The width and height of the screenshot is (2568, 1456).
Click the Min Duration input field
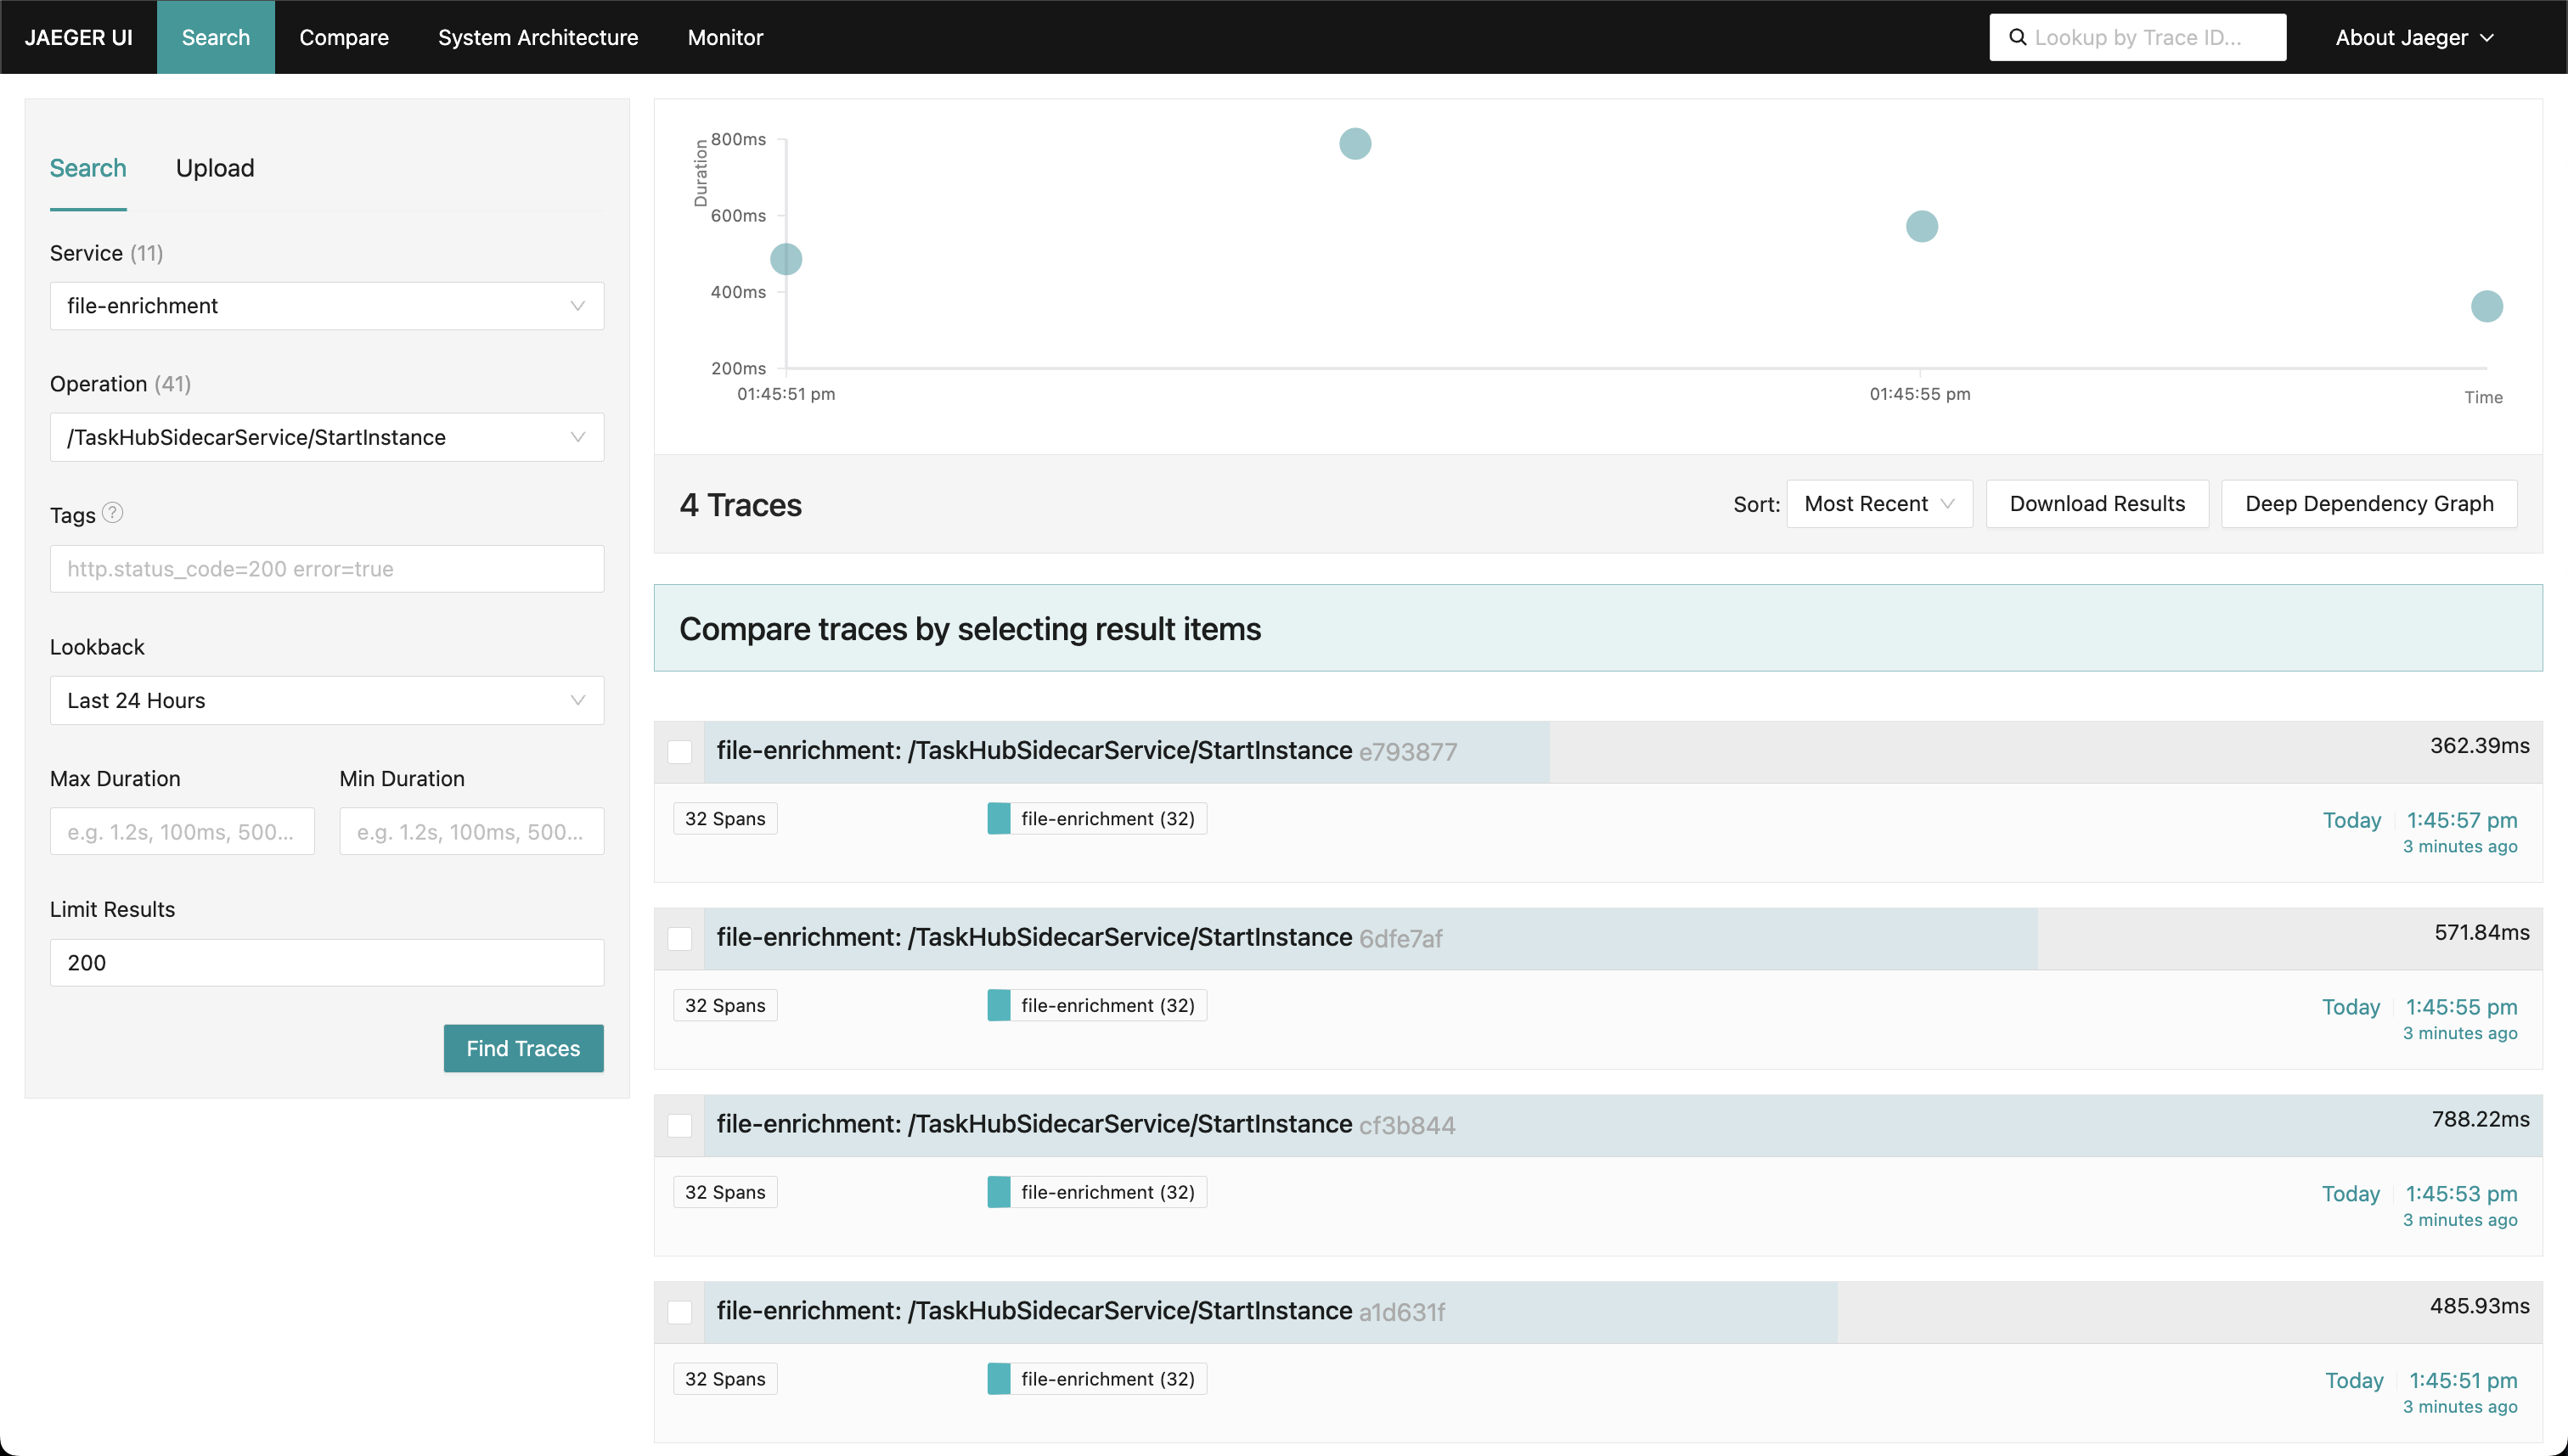(471, 832)
